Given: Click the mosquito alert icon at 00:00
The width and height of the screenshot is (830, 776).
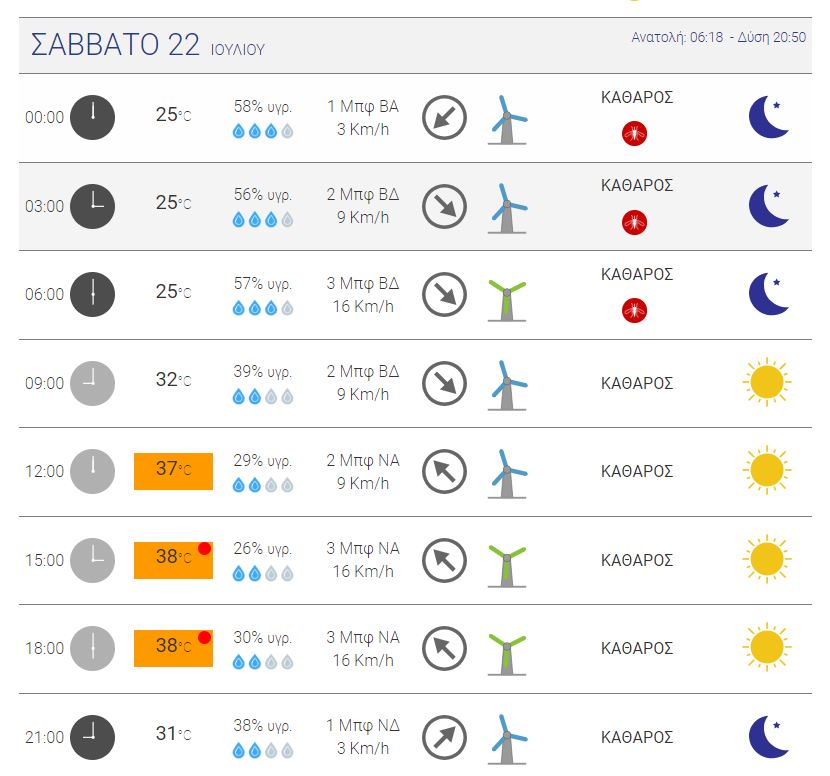Looking at the screenshot, I should pyautogui.click(x=634, y=133).
